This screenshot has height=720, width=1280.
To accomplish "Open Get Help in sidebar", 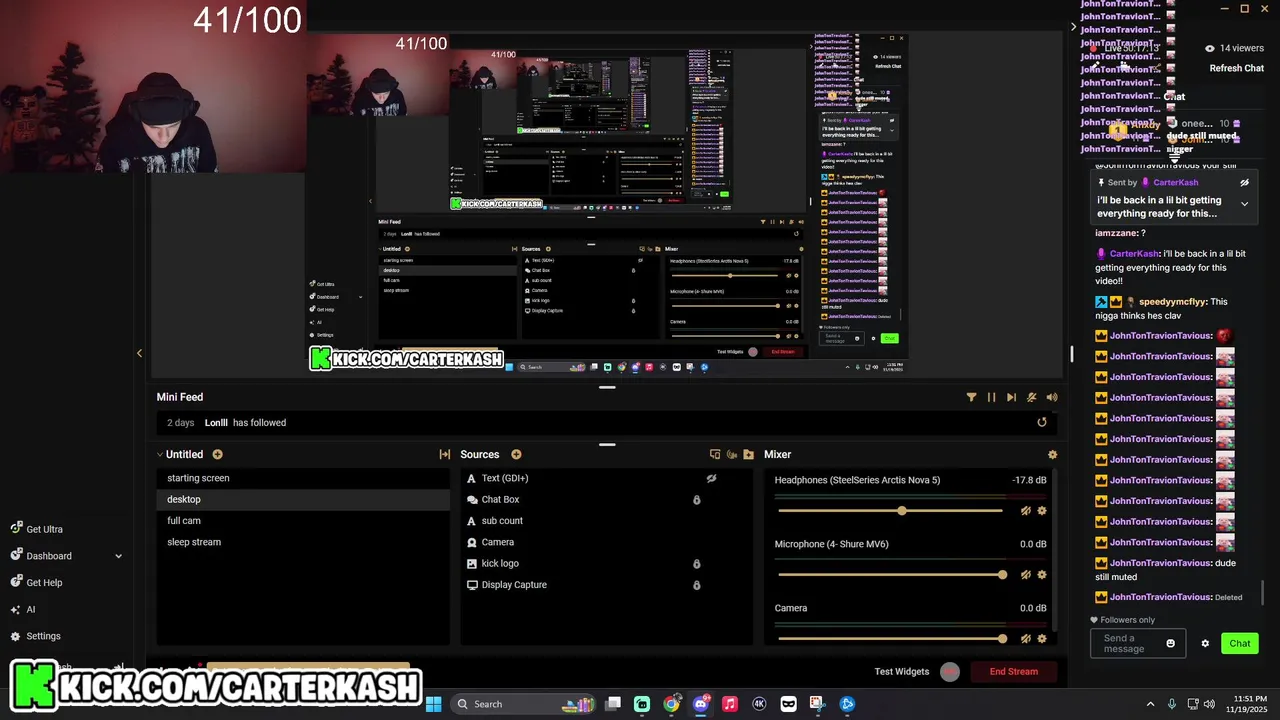I will [x=37, y=582].
